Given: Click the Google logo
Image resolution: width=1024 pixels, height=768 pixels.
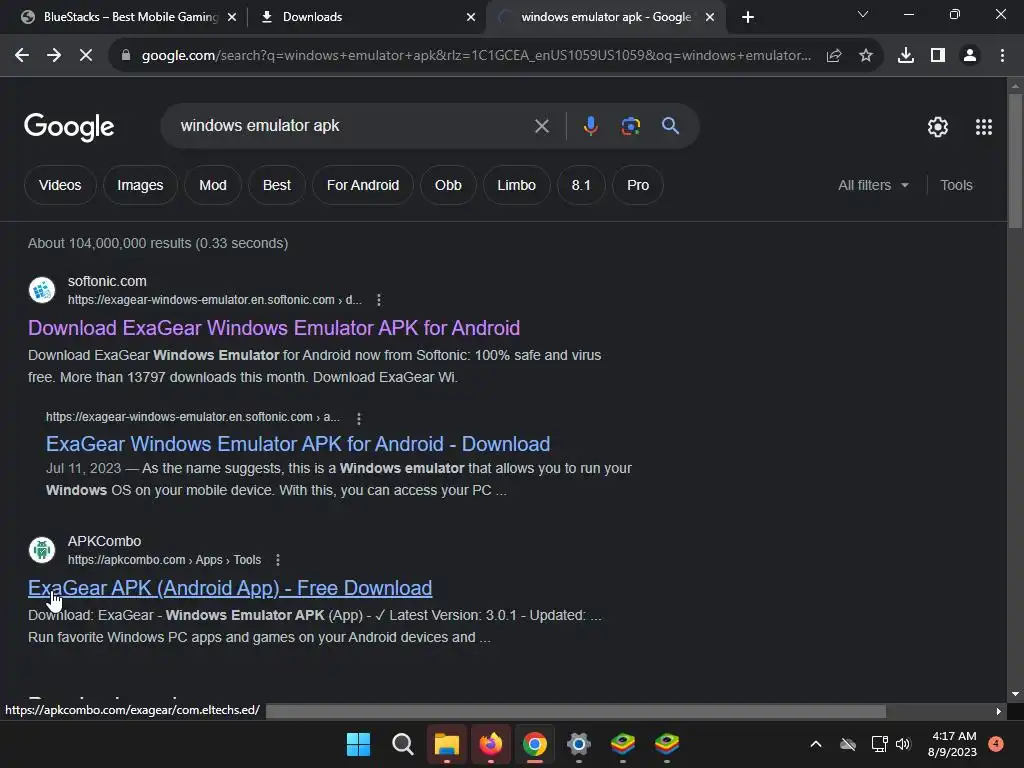Looking at the screenshot, I should click(x=69, y=127).
